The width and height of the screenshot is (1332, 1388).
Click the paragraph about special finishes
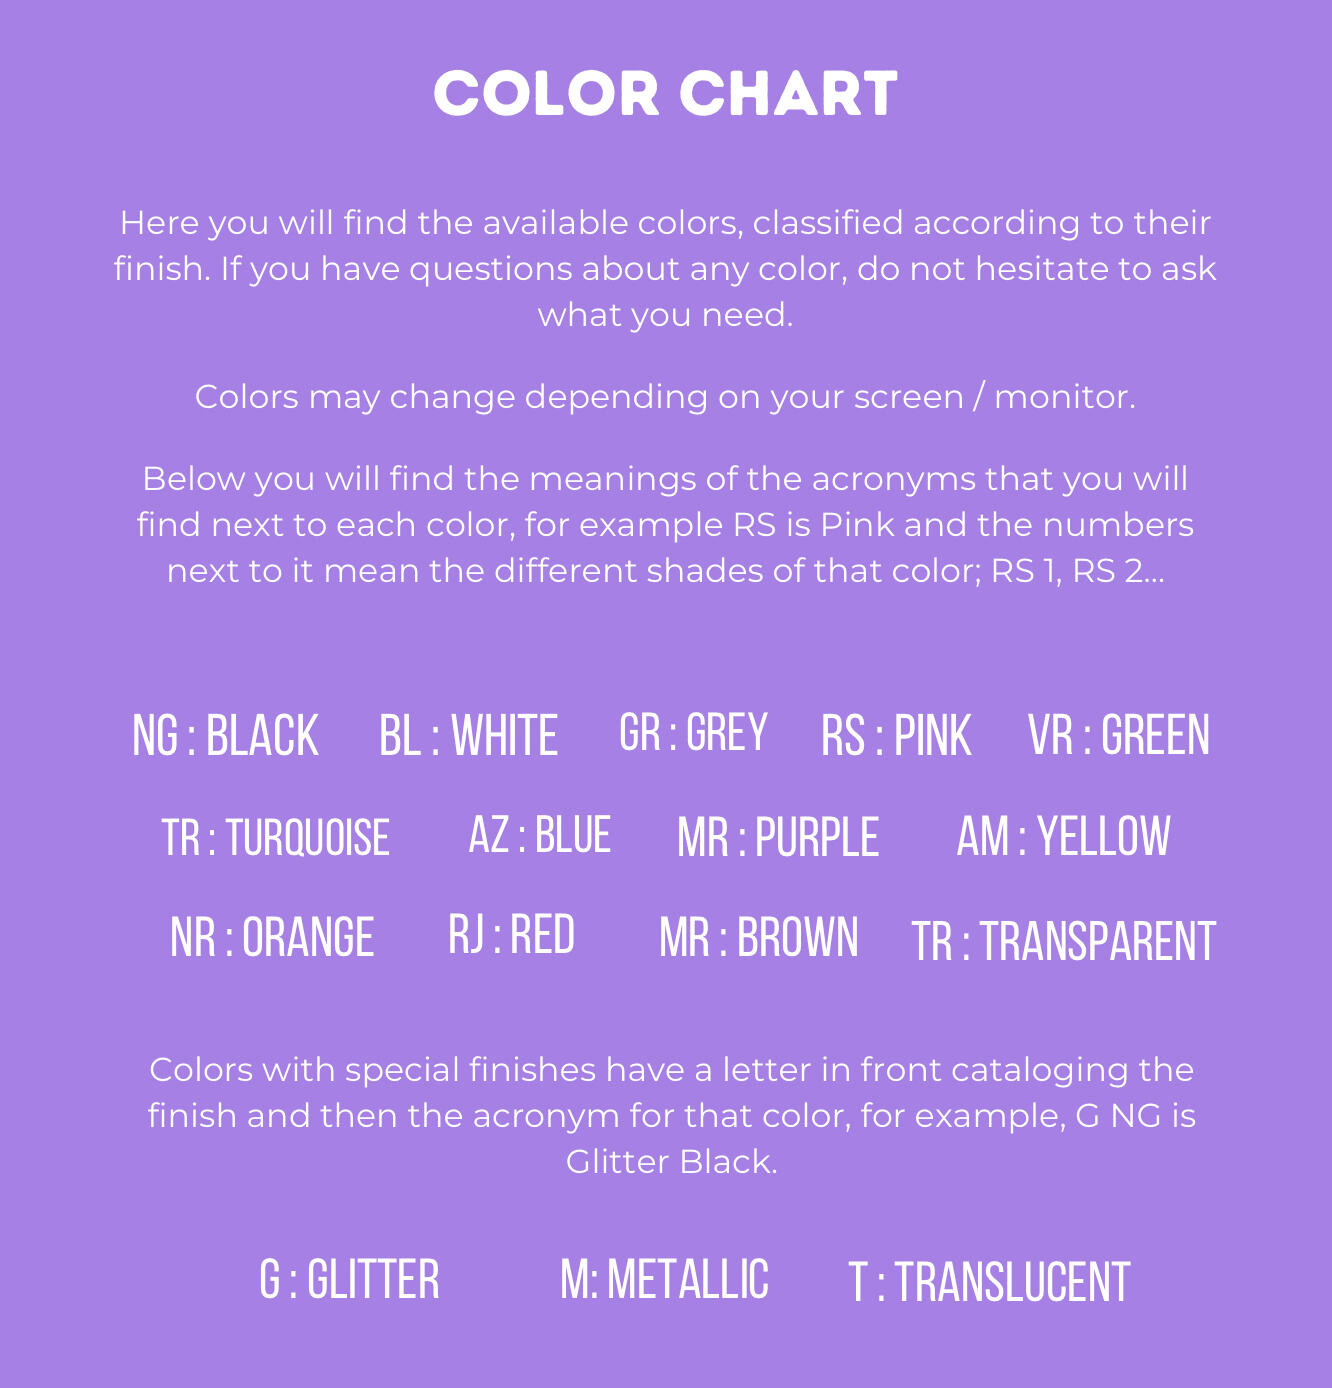point(671,1115)
